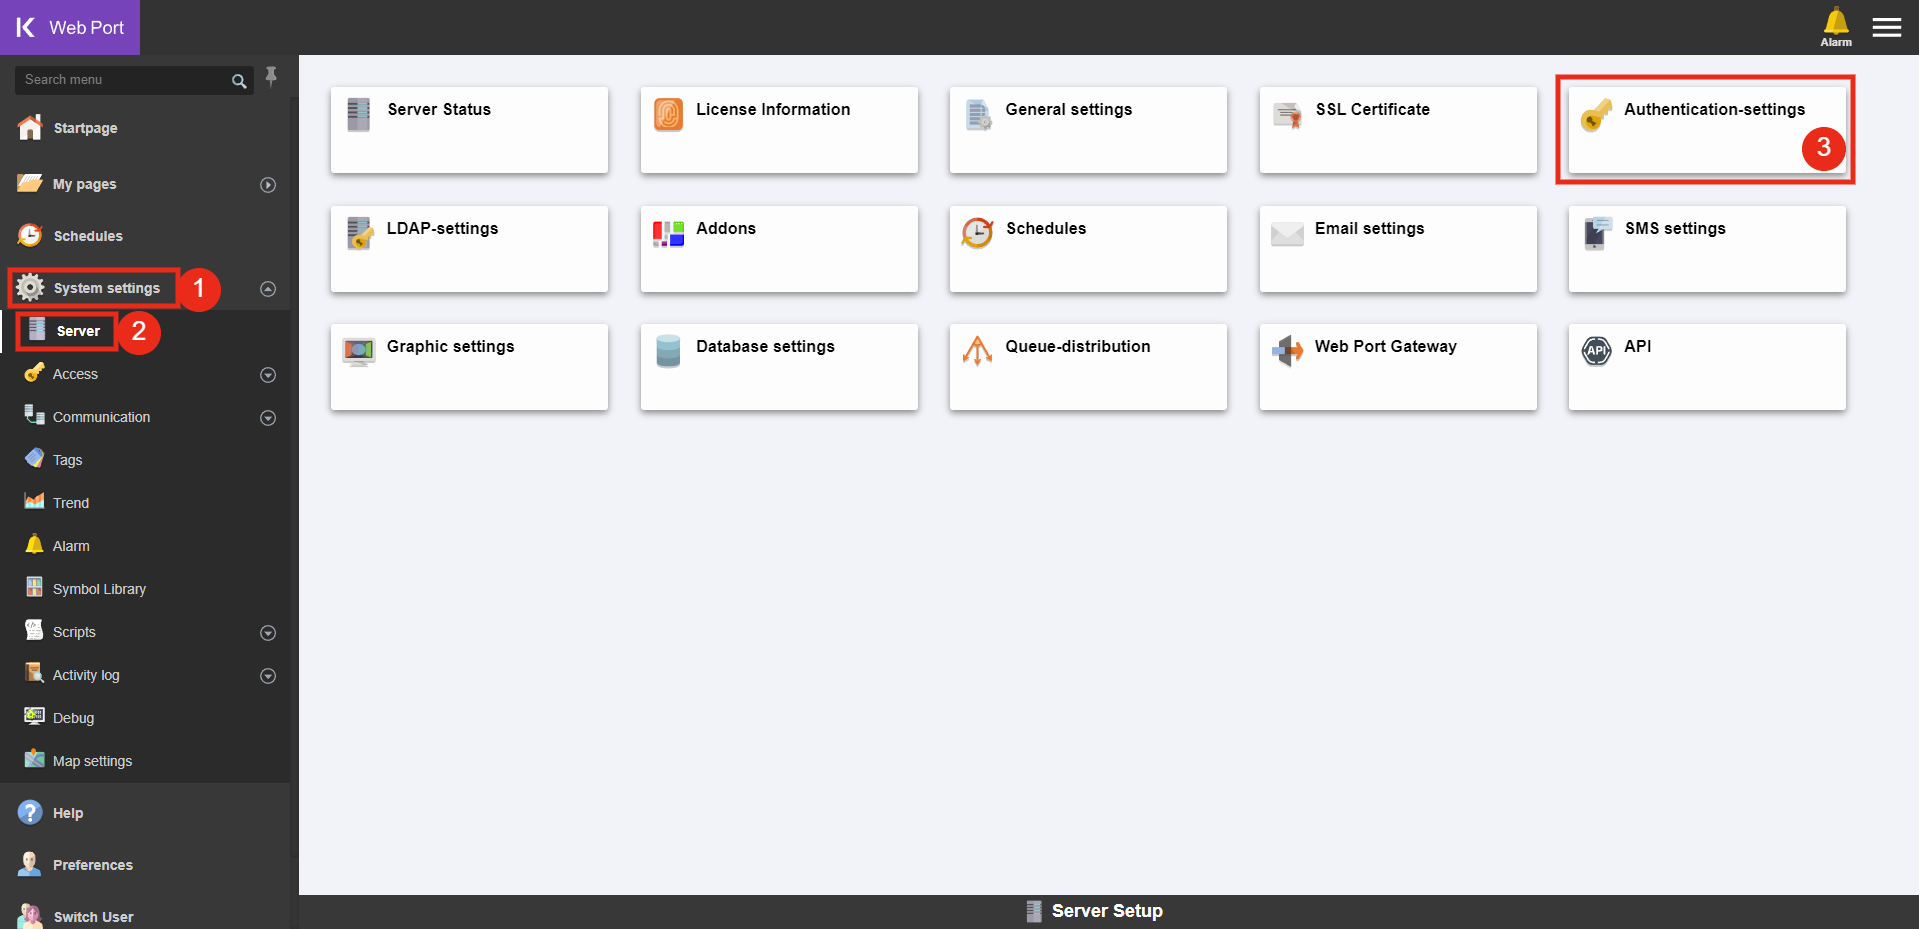Open the Schedules tile

[1088, 249]
